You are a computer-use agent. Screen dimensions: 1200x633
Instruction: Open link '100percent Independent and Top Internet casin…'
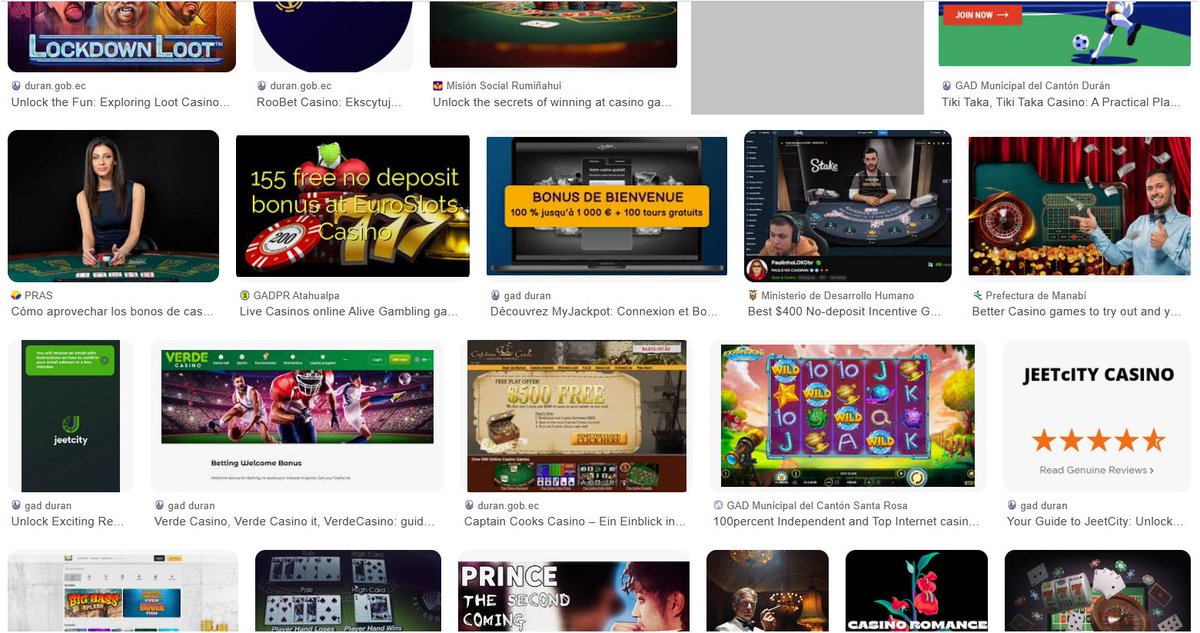(x=847, y=522)
